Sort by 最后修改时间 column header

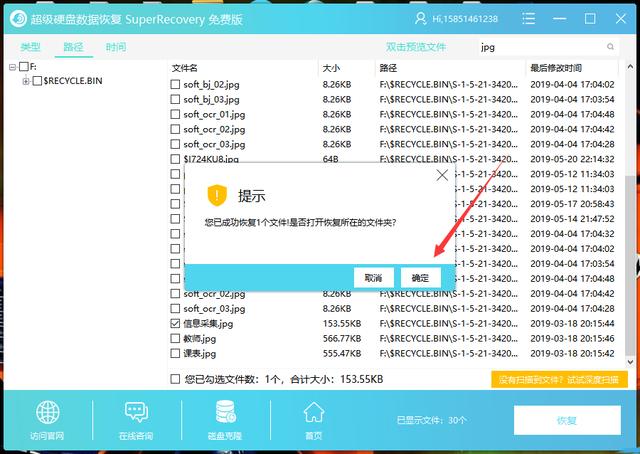556,68
